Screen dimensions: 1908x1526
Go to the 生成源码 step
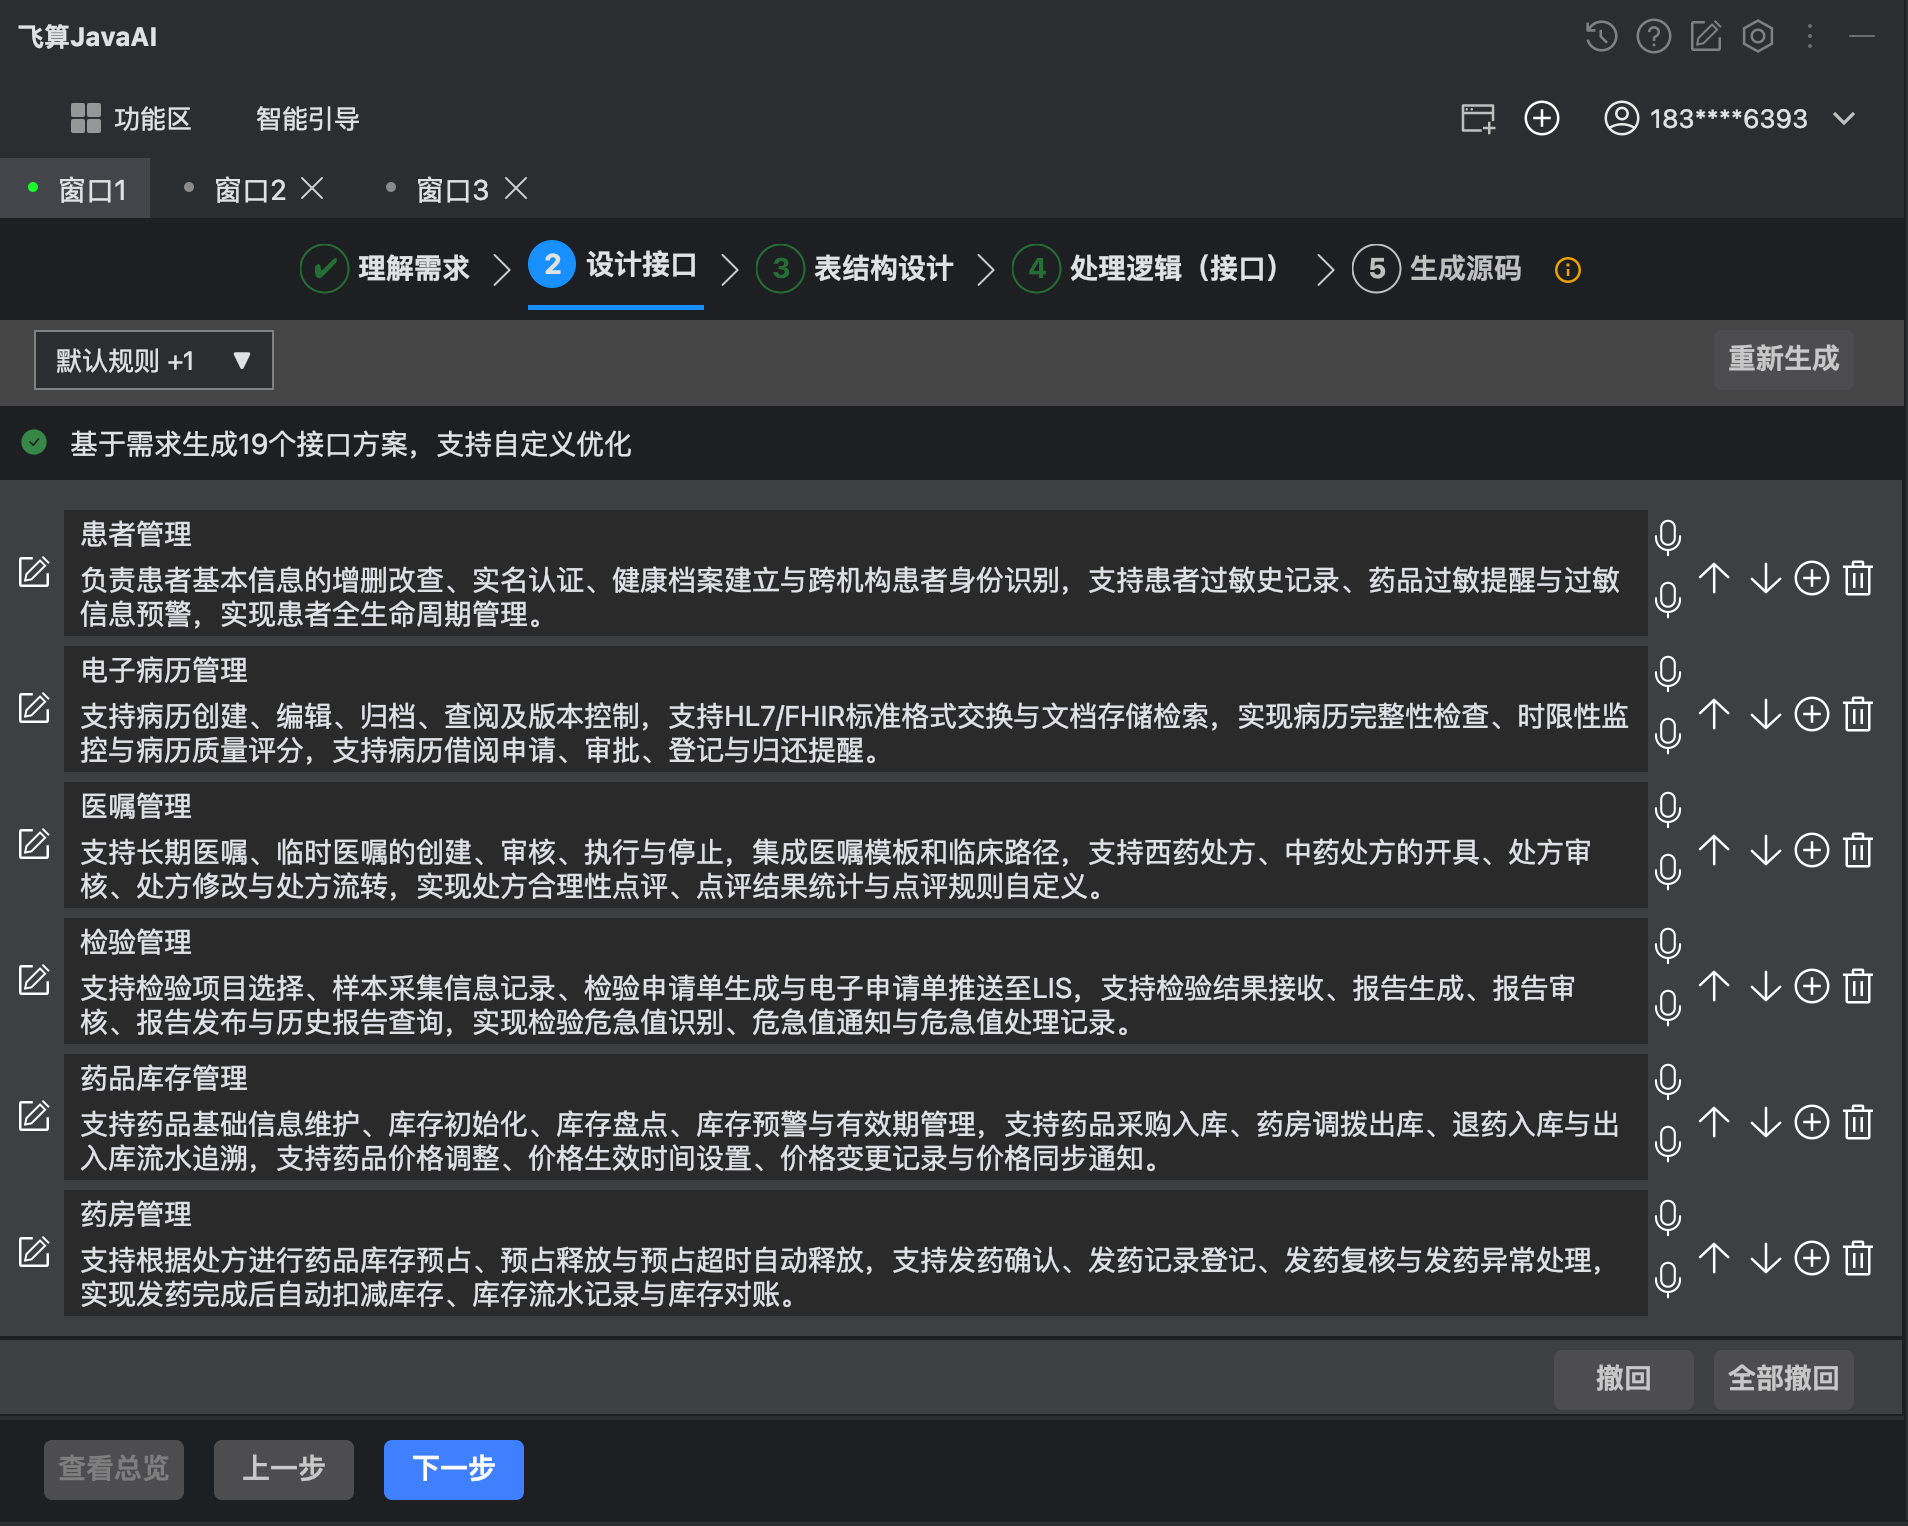tap(1437, 268)
